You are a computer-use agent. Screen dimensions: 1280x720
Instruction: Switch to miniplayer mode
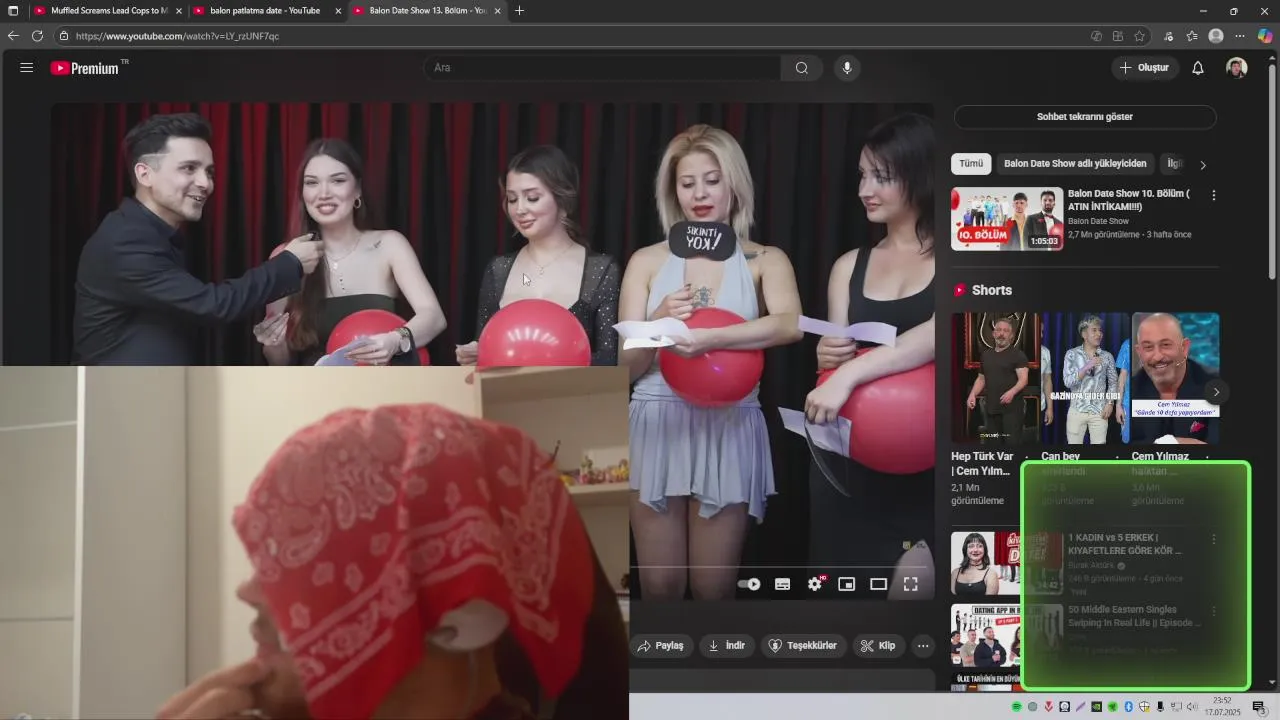(847, 584)
